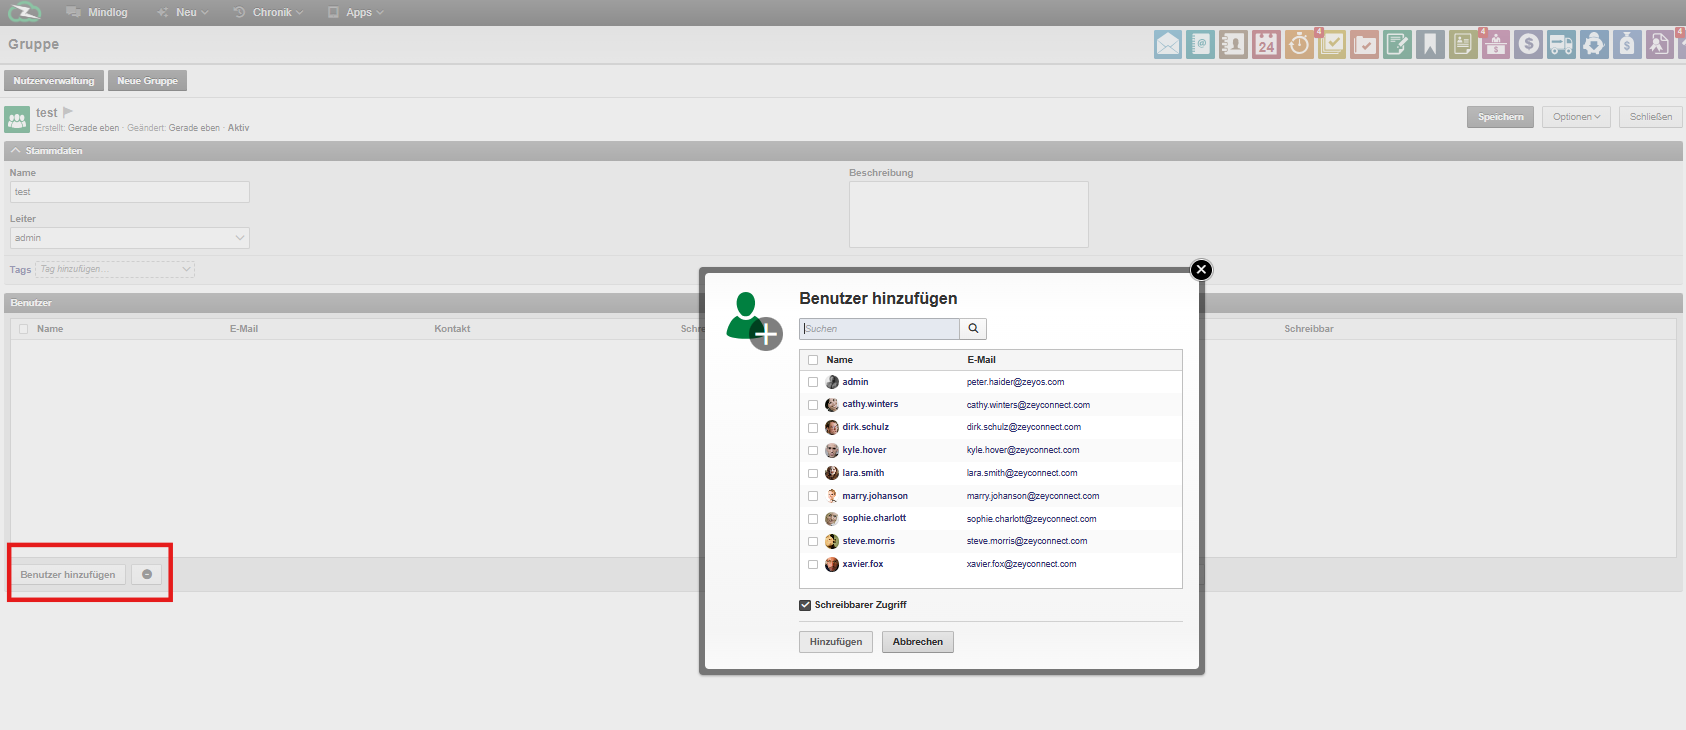This screenshot has width=1686, height=730.
Task: Click the stopwatch time tracking icon
Action: (x=1299, y=44)
